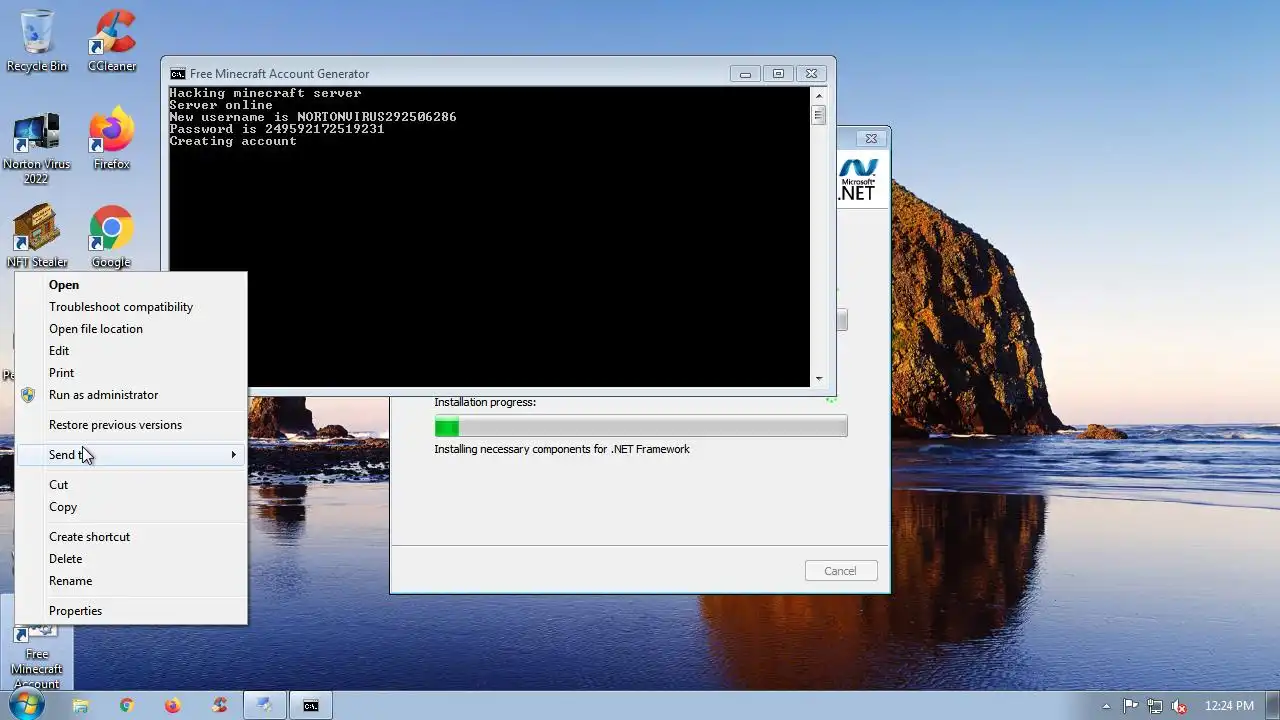Open the NFT Stealer desktop shortcut
This screenshot has width=1280, height=720.
pyautogui.click(x=37, y=236)
